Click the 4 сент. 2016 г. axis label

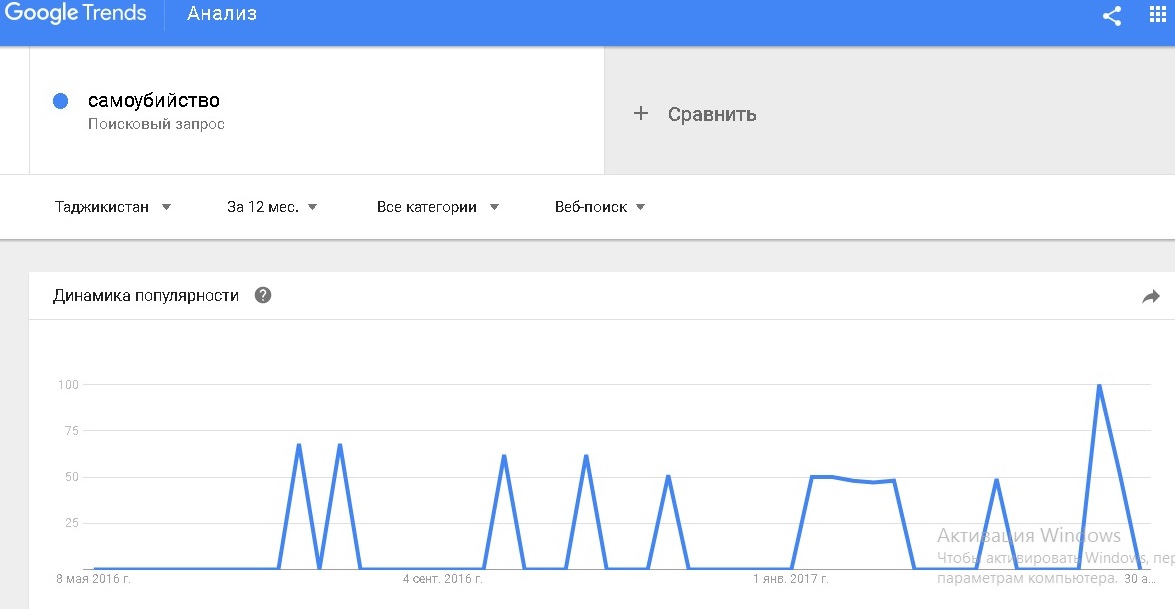(443, 578)
